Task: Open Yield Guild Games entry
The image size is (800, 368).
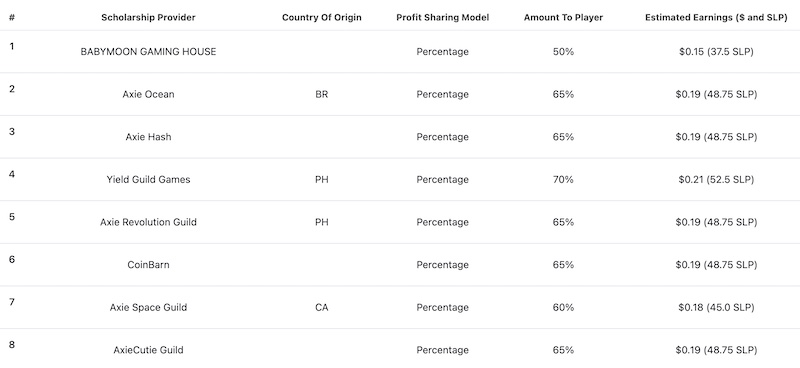Action: click(148, 180)
